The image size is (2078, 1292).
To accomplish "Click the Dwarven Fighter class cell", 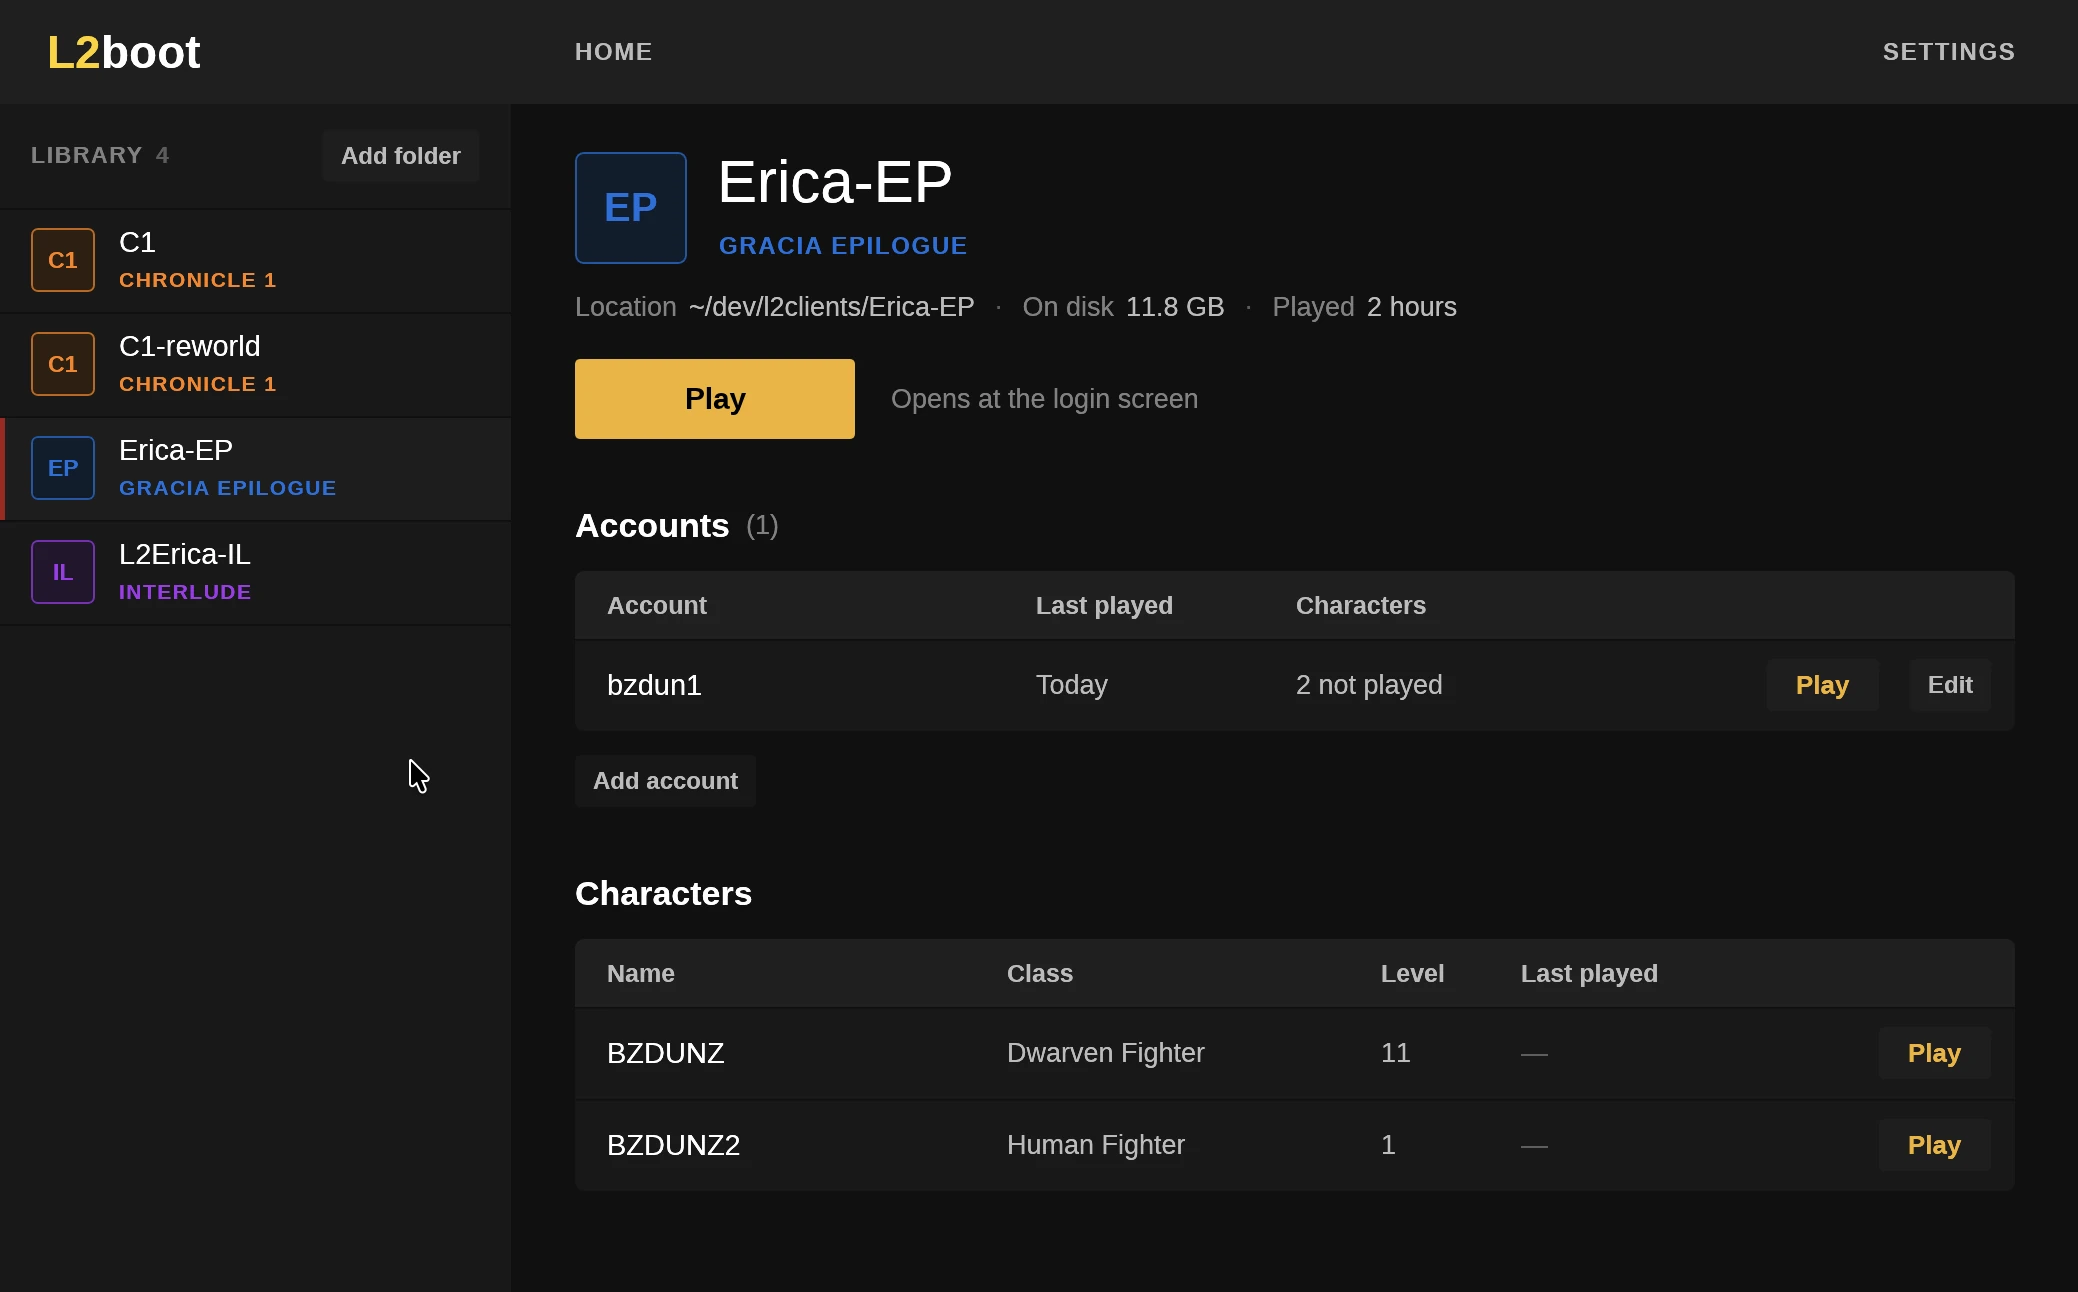I will click(1106, 1053).
